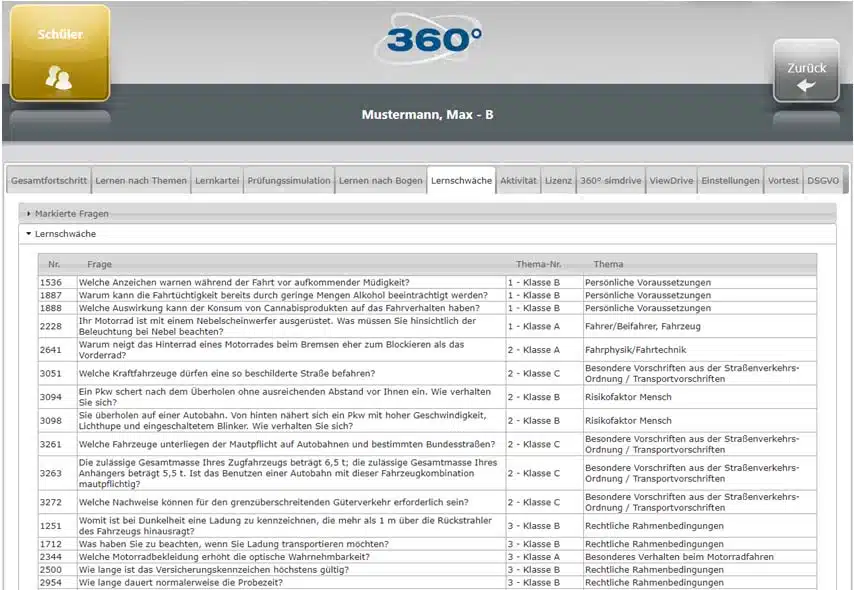Viewport: 854px width, 590px height.
Task: Collapse the Lernschwäche section
Action: pyautogui.click(x=66, y=234)
